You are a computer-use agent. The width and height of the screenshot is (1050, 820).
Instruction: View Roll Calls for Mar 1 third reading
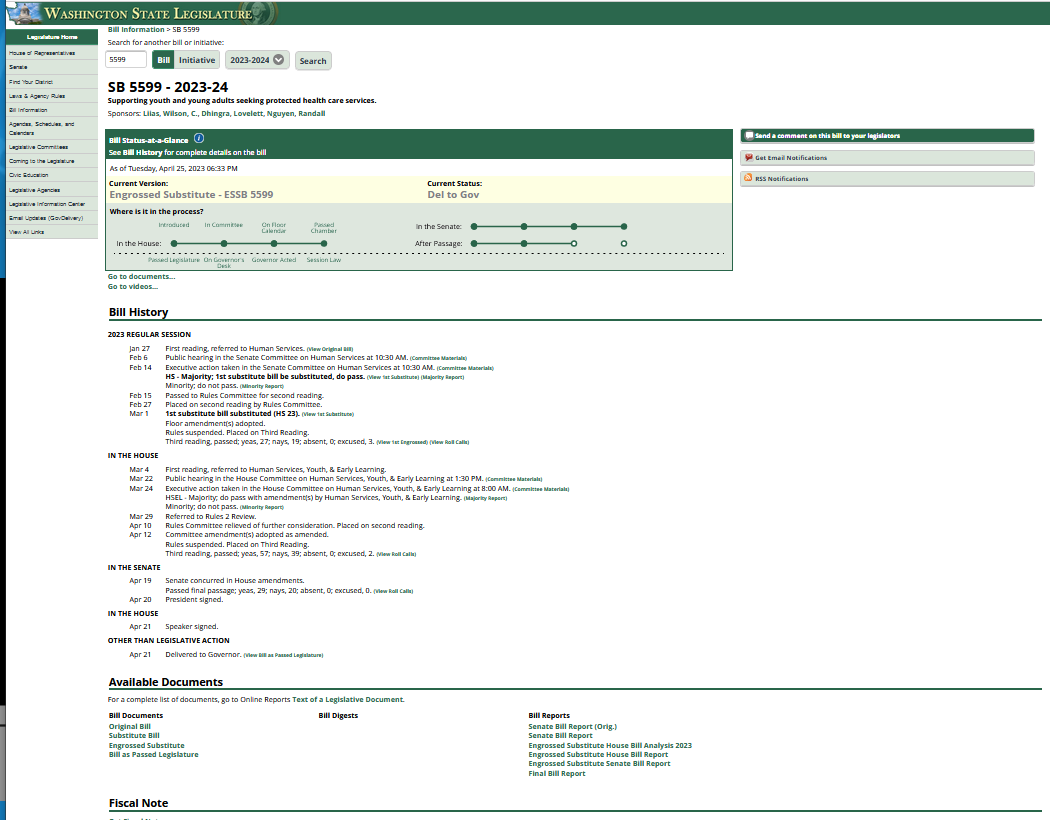449,442
